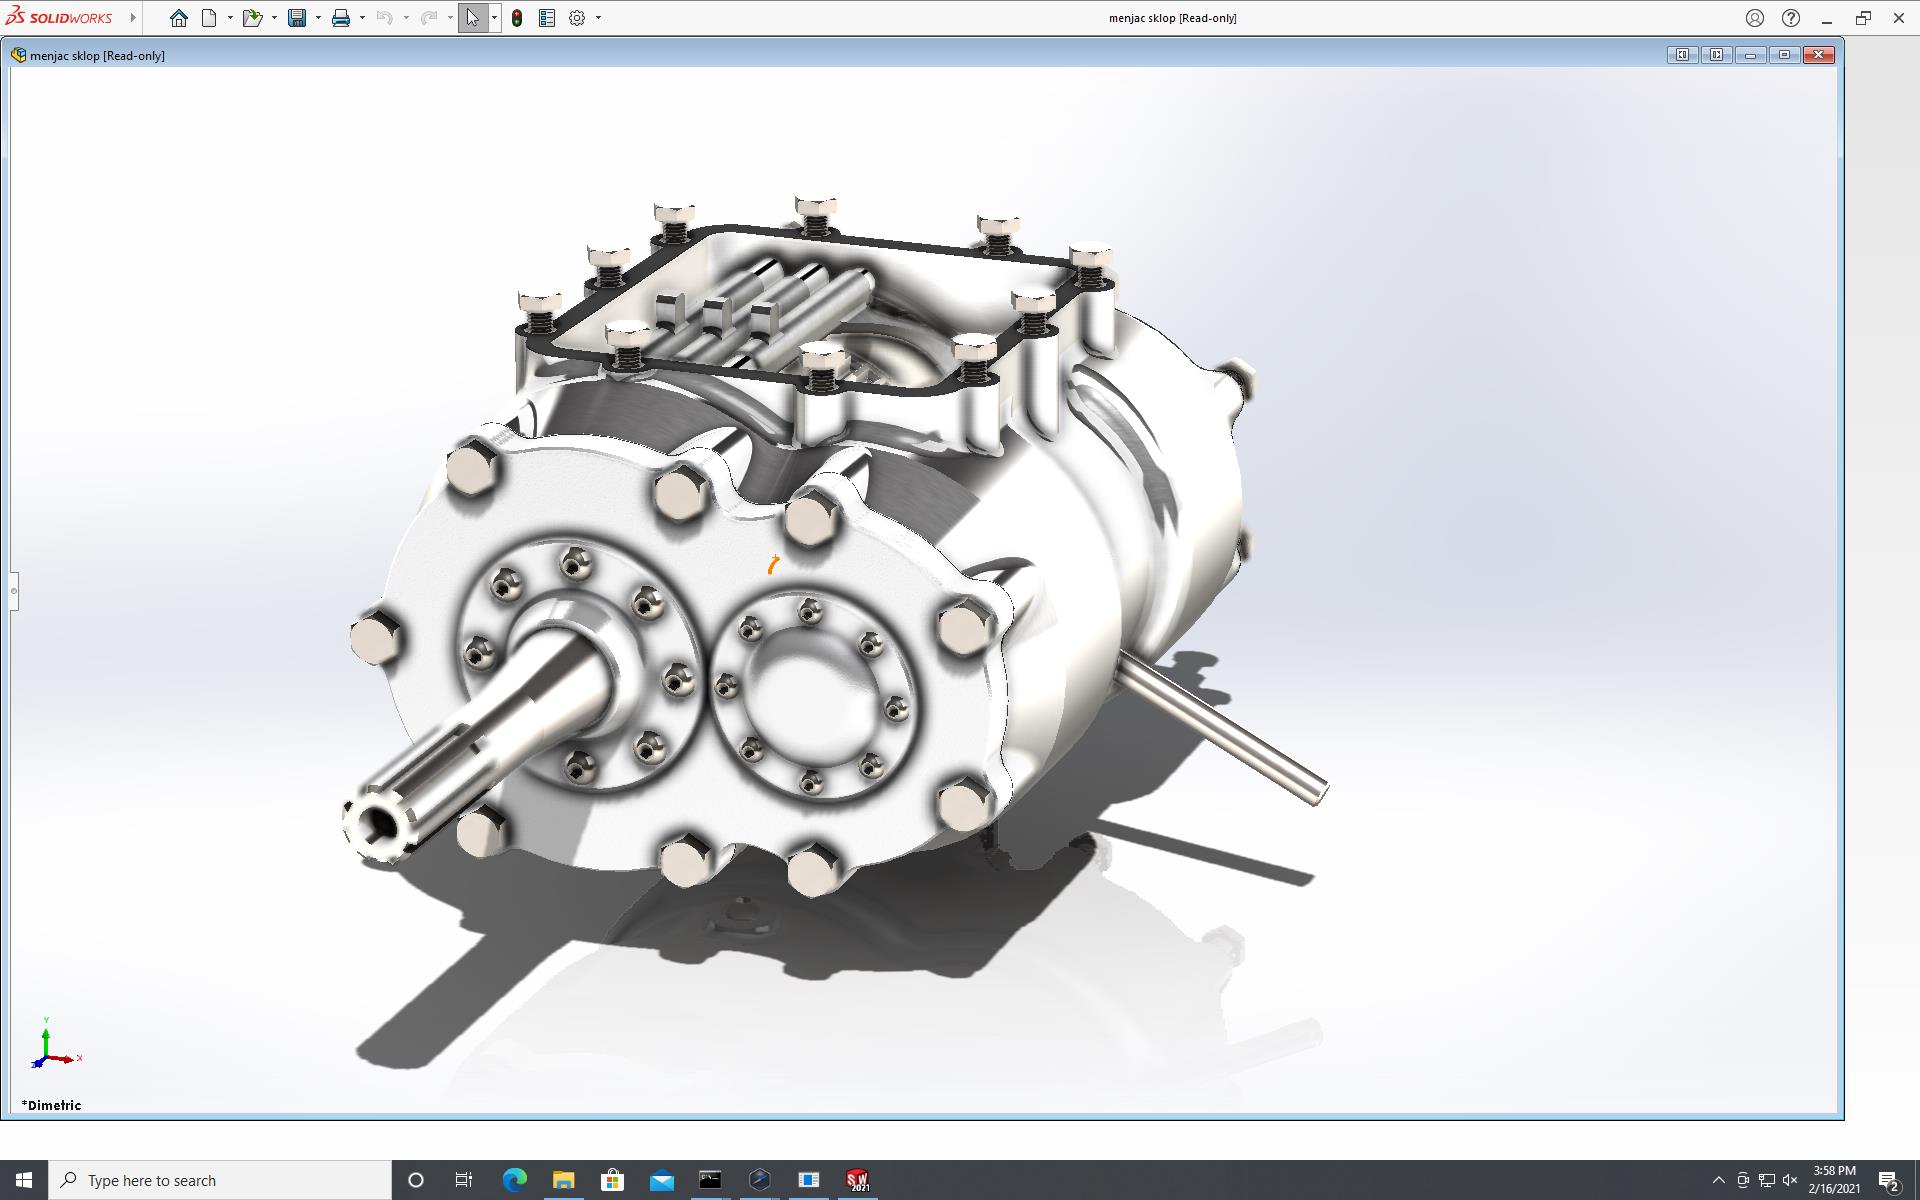The image size is (1920, 1200).
Task: Click the Windows taskbar search box
Action: click(x=220, y=1180)
